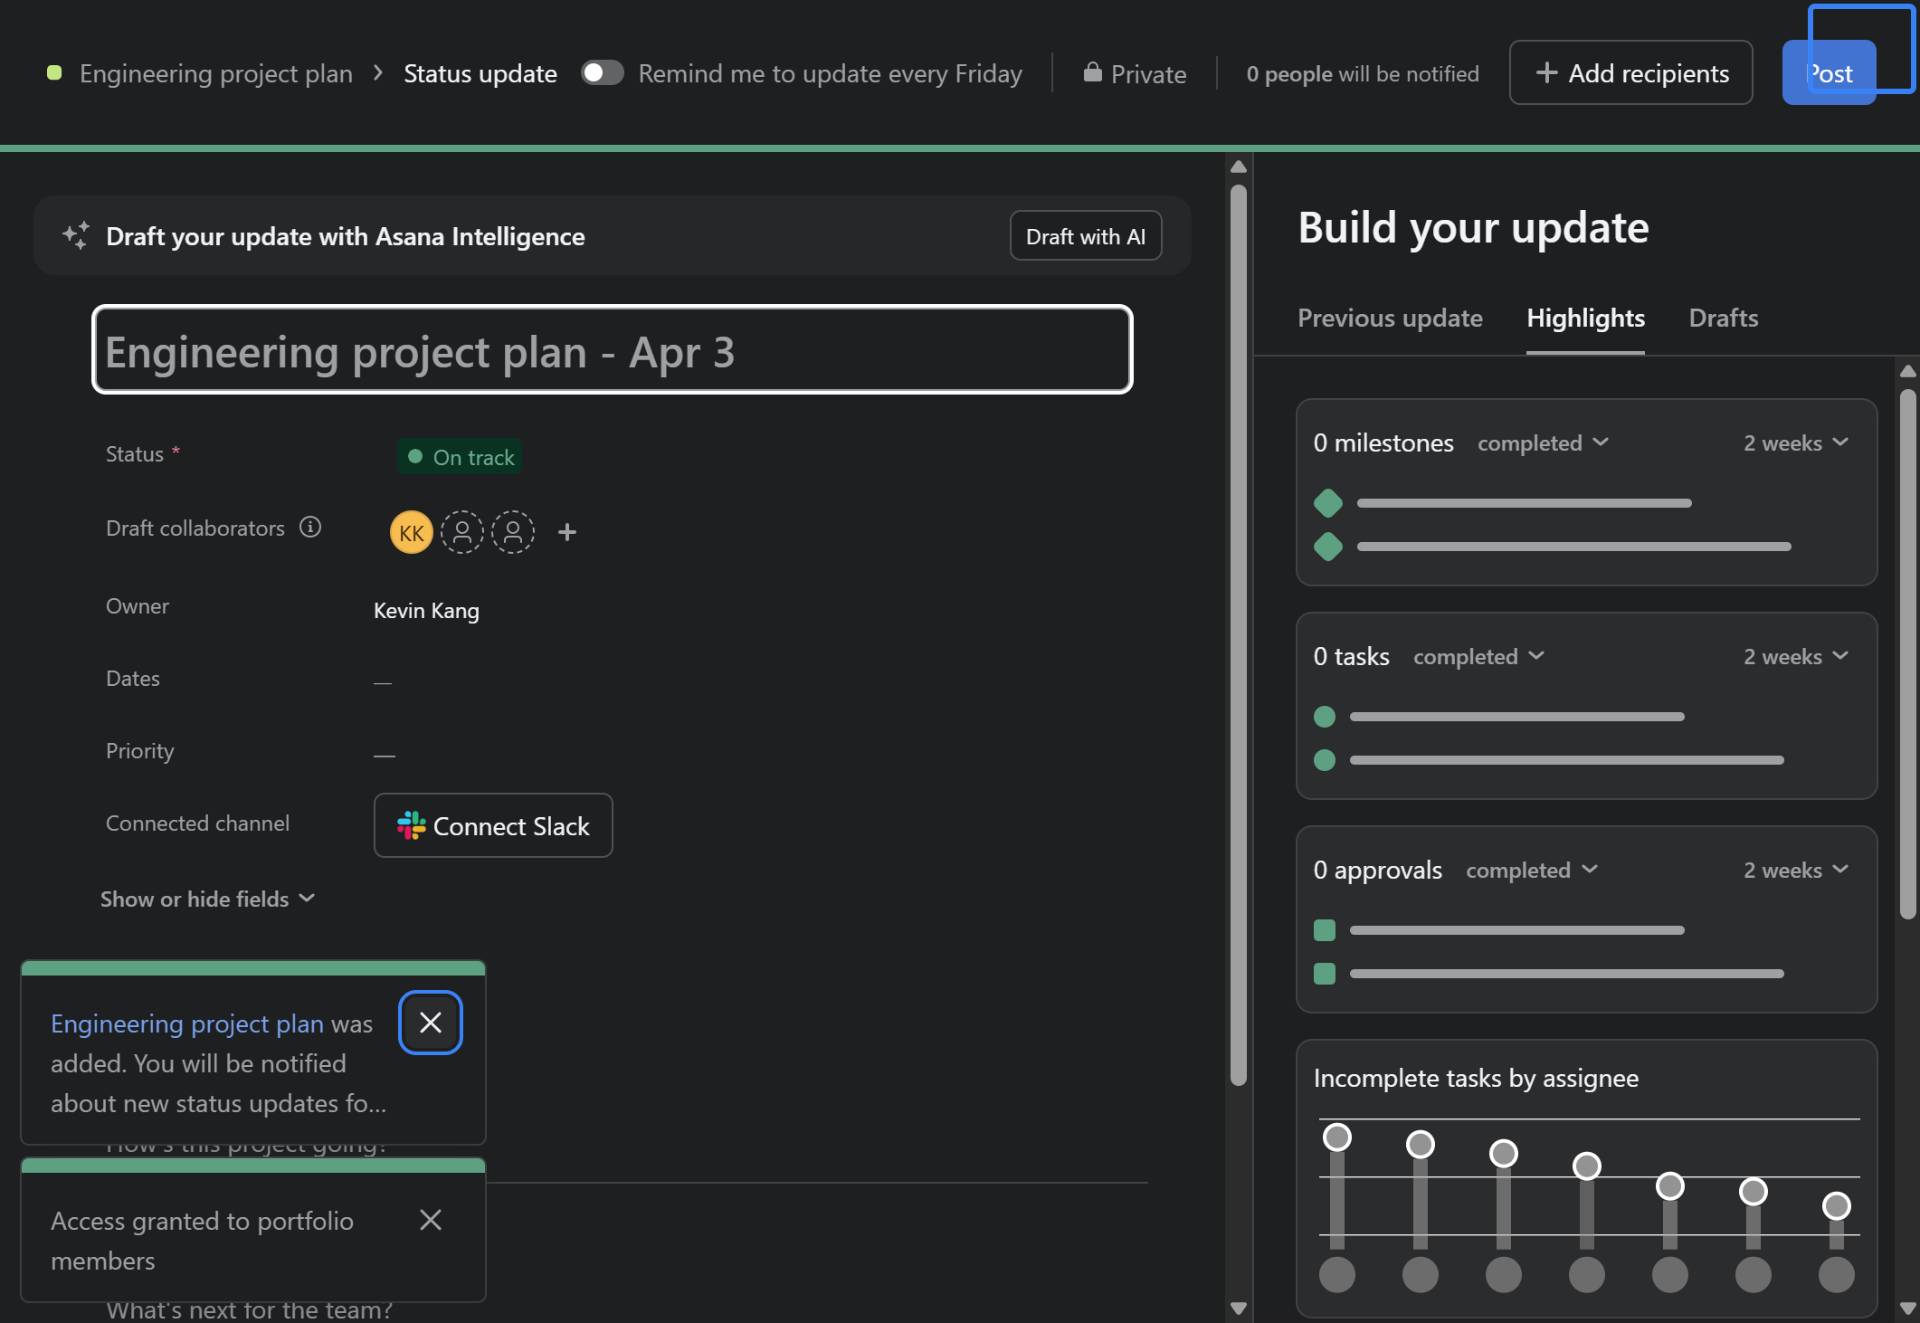Click the Private visibility label
The height and width of the screenshot is (1323, 1920).
click(1148, 74)
